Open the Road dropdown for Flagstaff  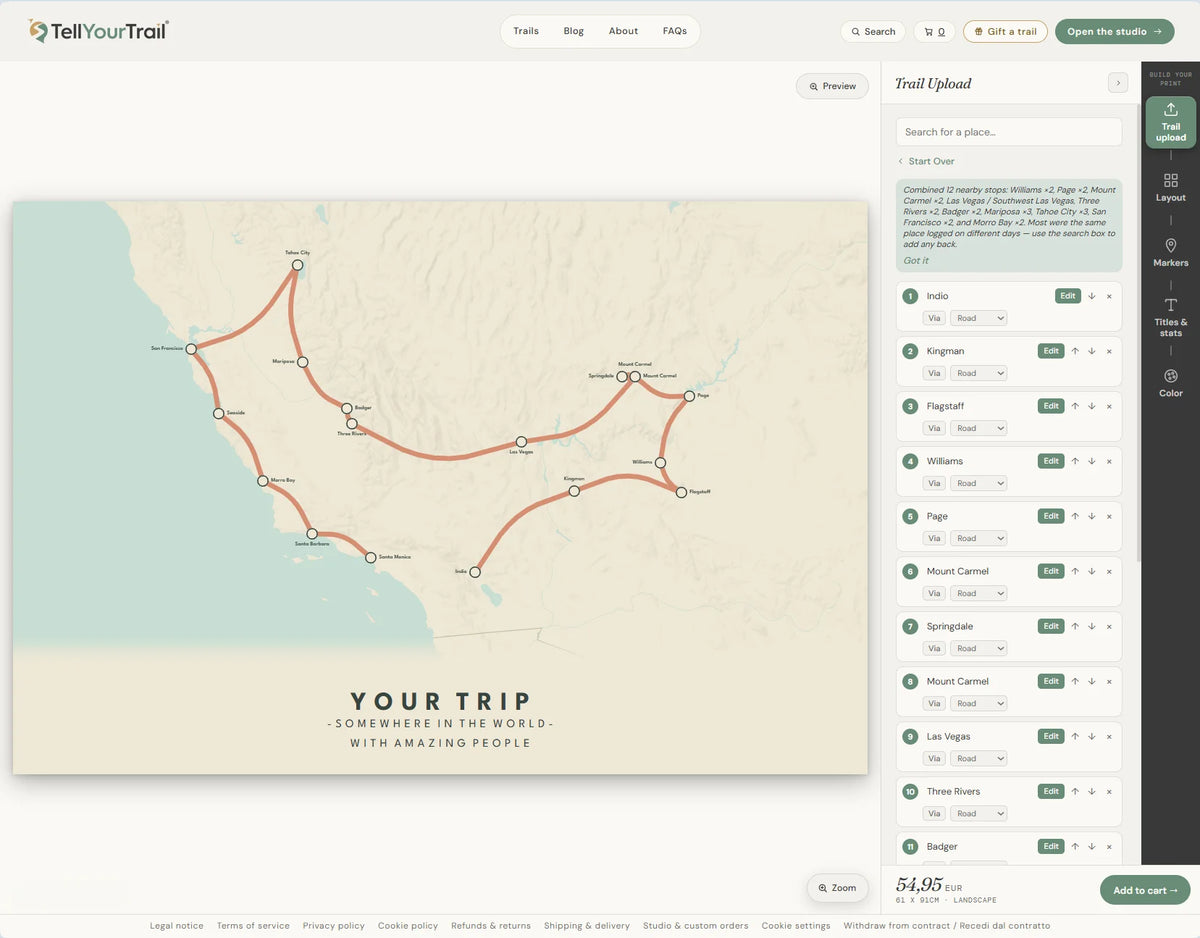(979, 428)
